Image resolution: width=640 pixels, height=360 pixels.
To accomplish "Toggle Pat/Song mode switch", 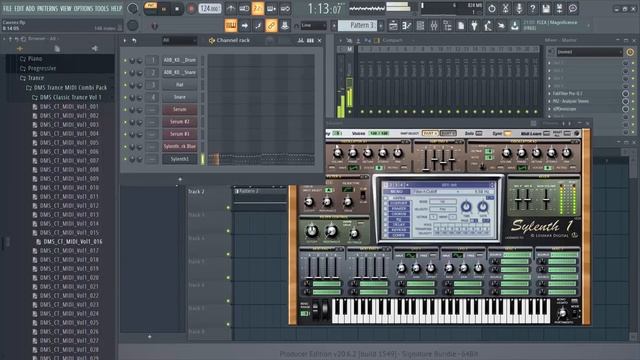I will tap(150, 8).
